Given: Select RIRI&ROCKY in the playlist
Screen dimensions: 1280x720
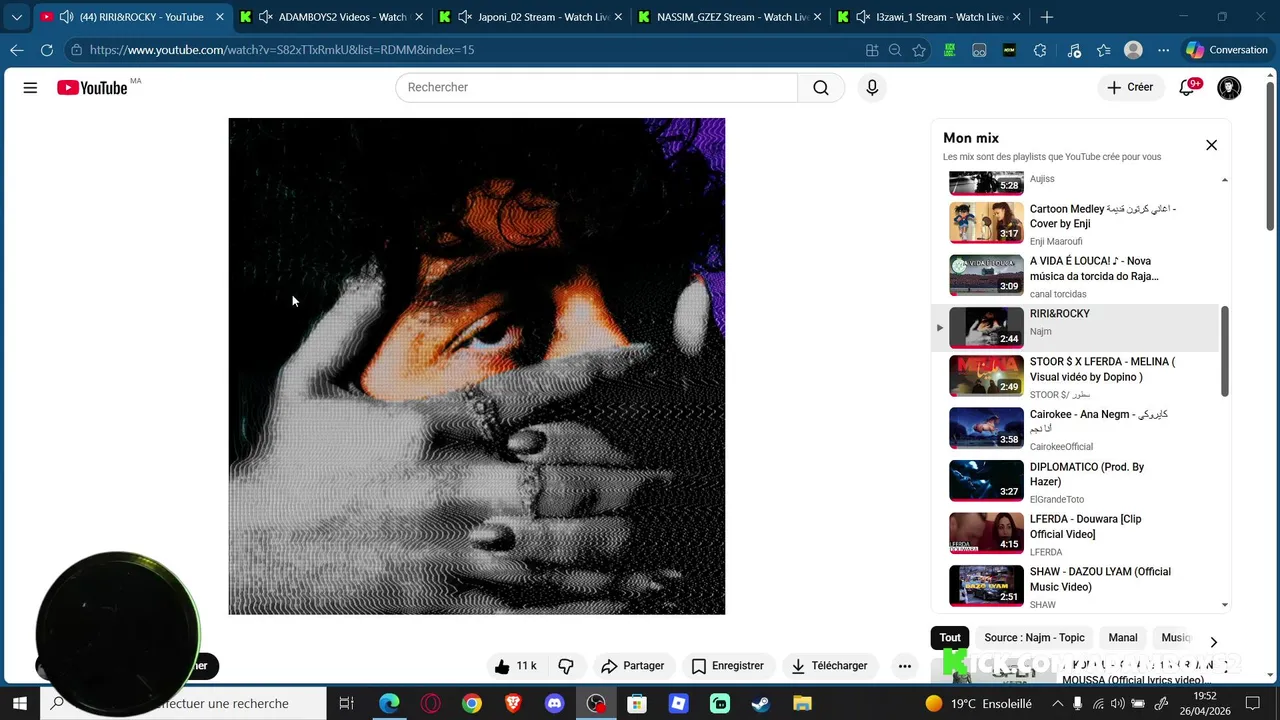Looking at the screenshot, I should click(1077, 328).
